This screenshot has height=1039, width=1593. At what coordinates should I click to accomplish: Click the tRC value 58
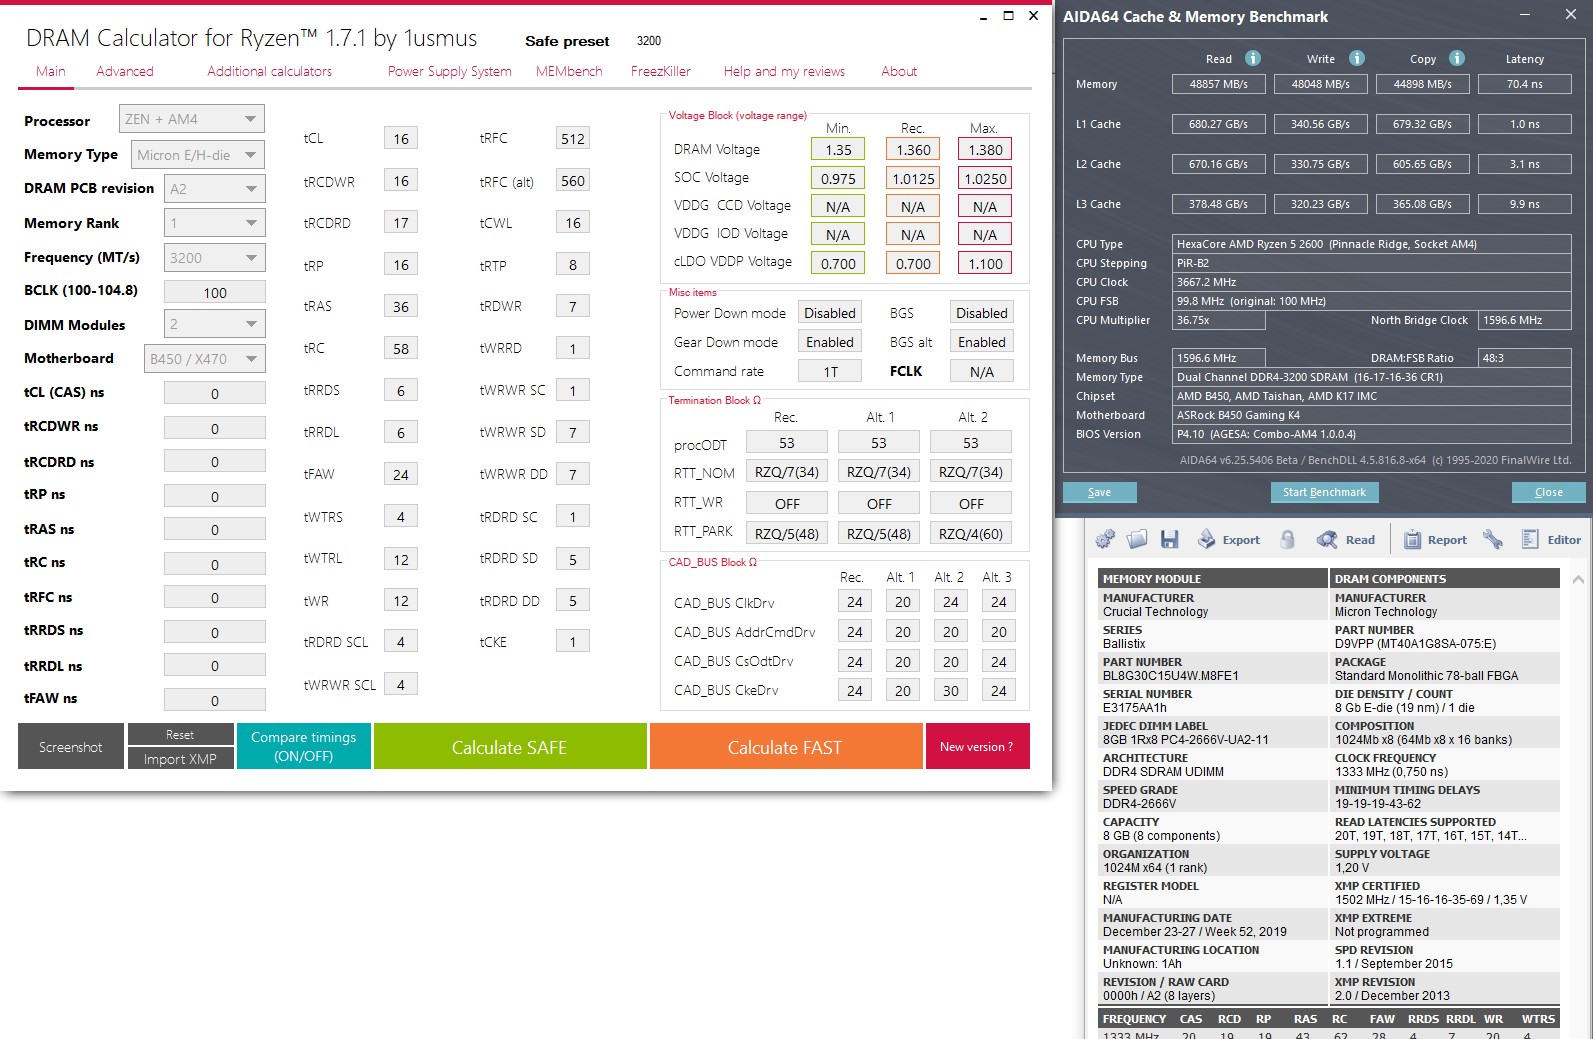(x=401, y=349)
